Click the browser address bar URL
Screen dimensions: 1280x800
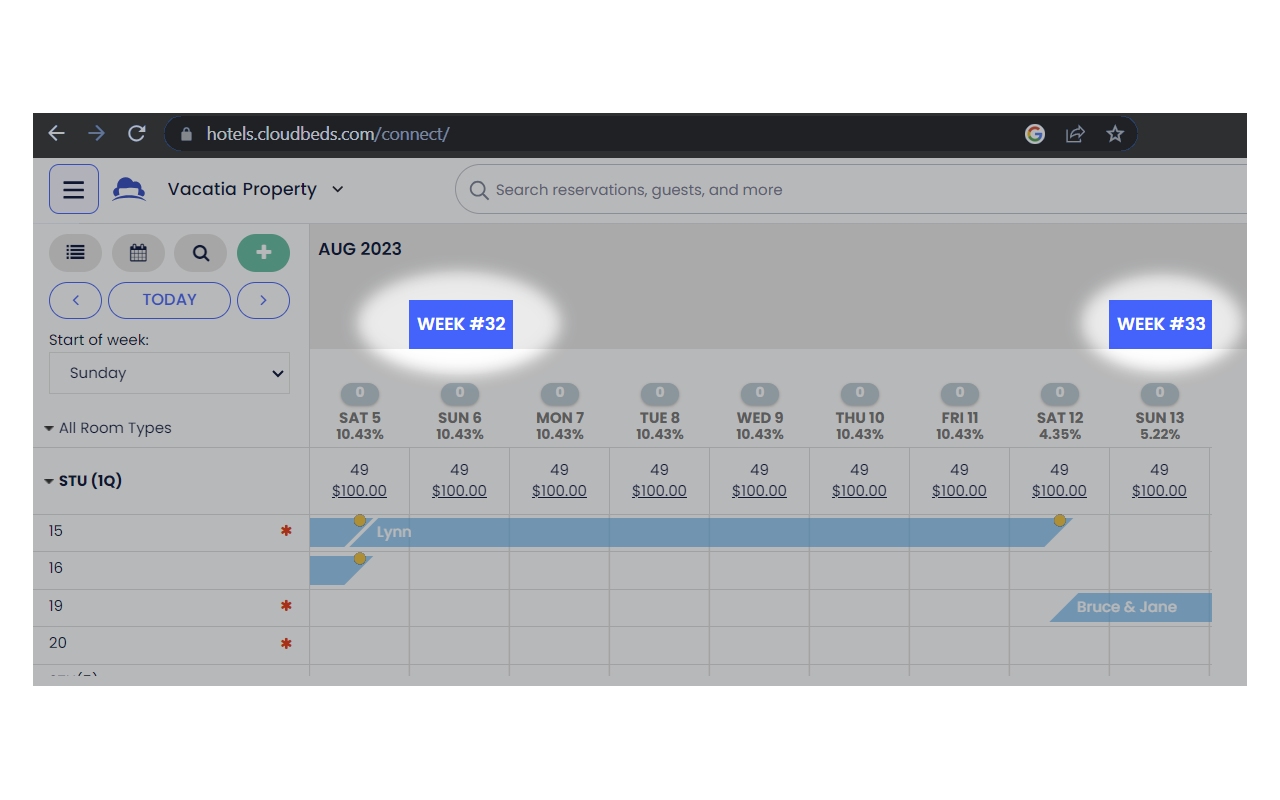[328, 134]
